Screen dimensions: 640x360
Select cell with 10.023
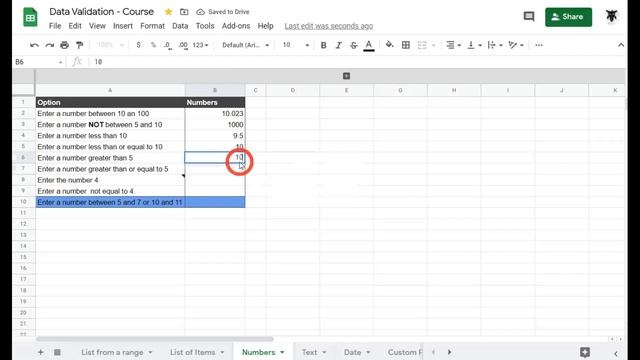215,113
